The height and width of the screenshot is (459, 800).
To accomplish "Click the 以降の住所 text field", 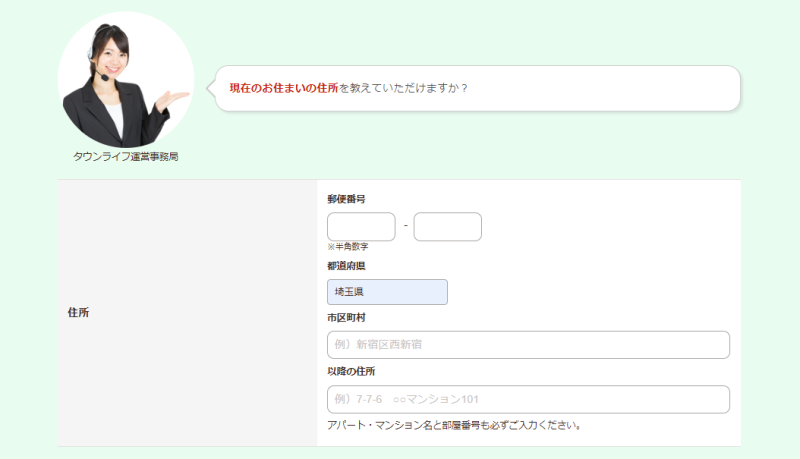I will (x=528, y=399).
